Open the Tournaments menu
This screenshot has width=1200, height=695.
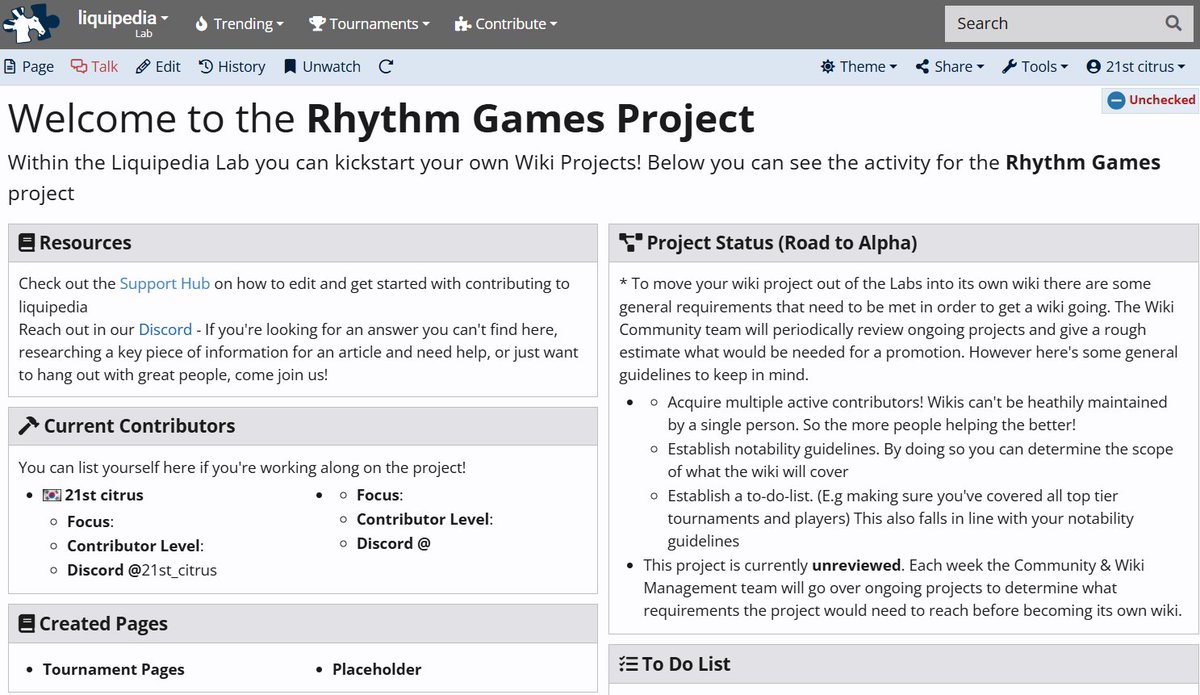pos(369,24)
